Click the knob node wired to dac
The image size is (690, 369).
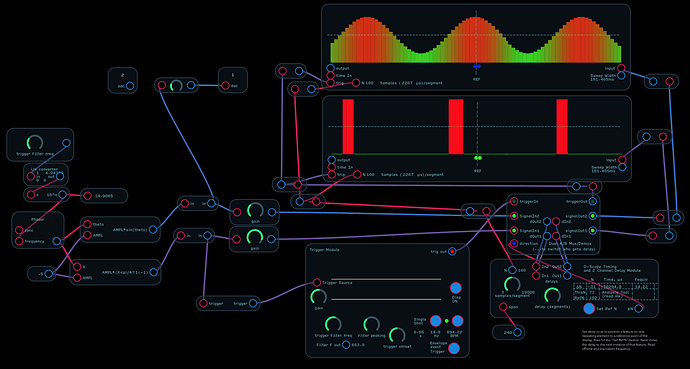pyautogui.click(x=176, y=85)
